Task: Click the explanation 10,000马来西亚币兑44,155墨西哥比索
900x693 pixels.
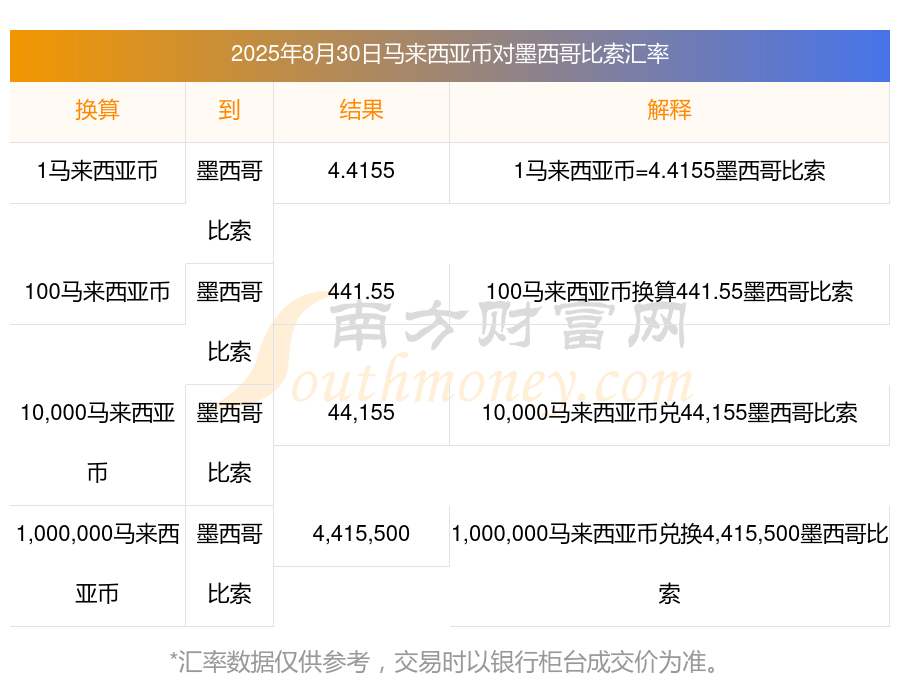Action: 669,413
